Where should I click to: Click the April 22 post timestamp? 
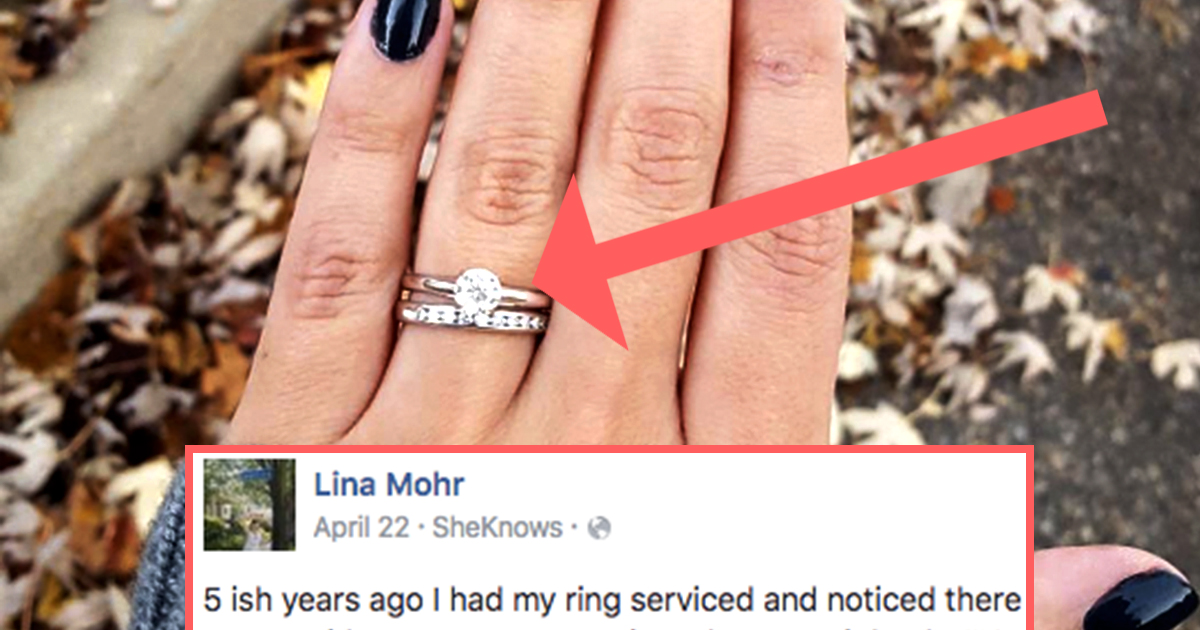360,528
